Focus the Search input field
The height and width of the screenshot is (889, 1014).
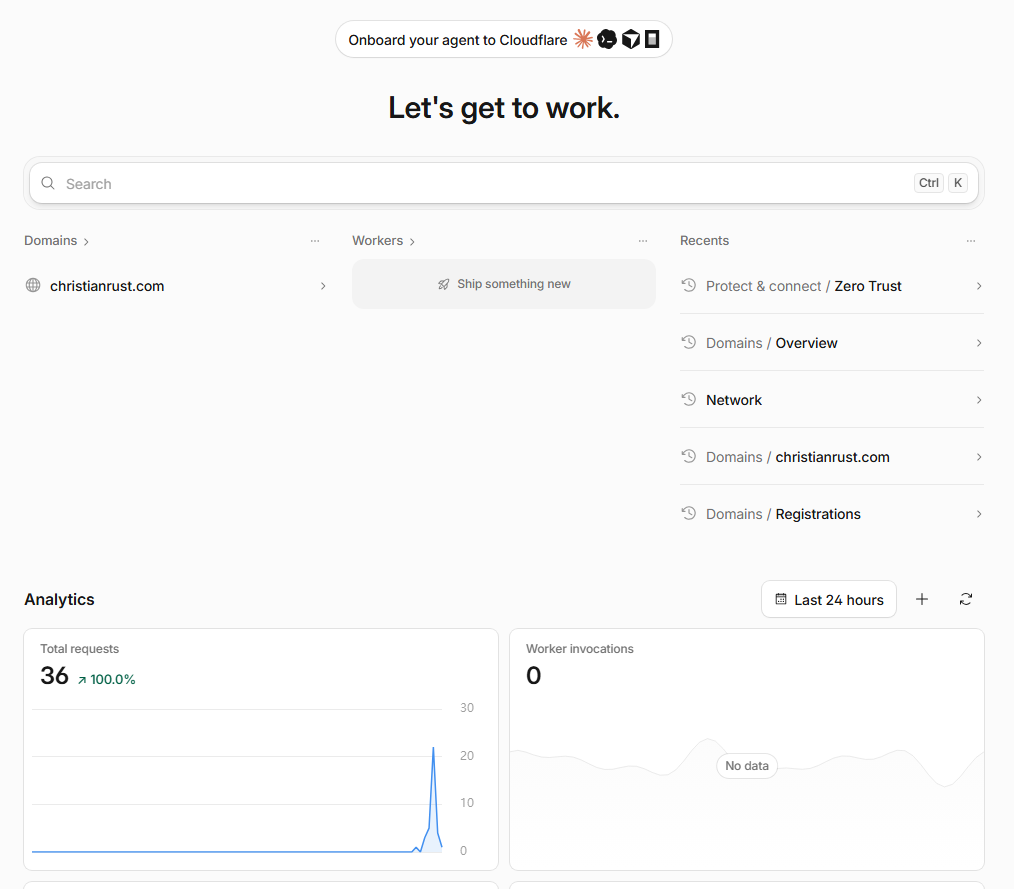504,184
